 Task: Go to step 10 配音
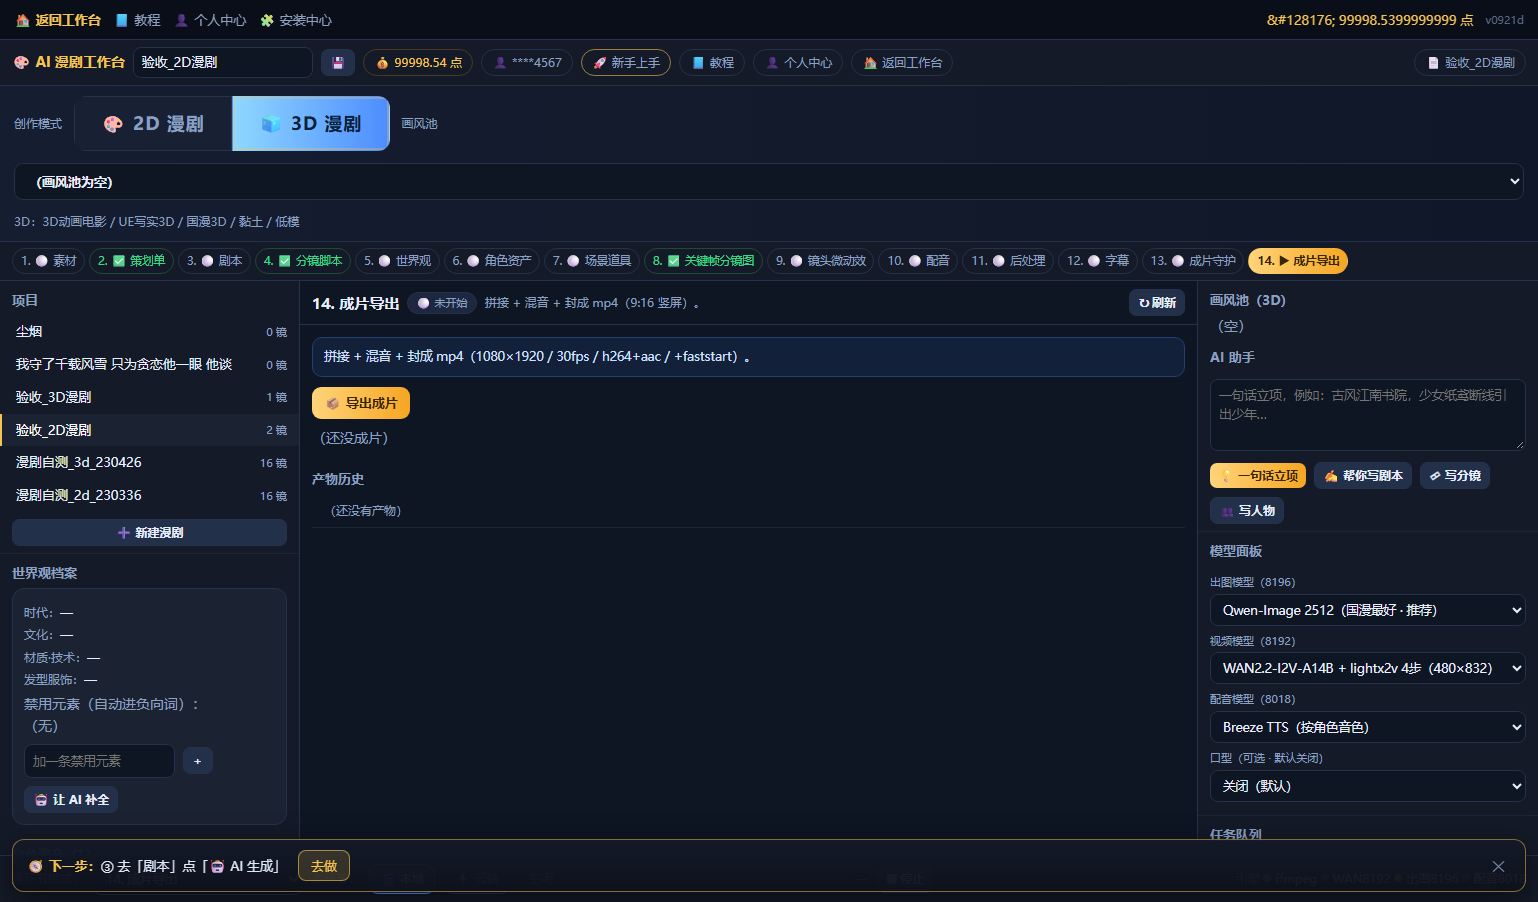(x=919, y=261)
